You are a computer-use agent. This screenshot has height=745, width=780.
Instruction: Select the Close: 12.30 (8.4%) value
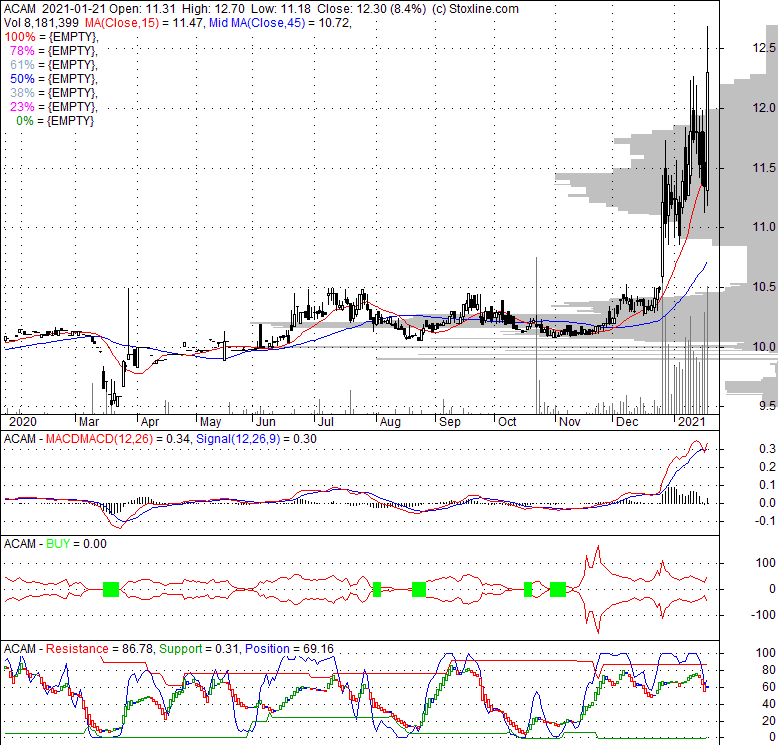372,9
